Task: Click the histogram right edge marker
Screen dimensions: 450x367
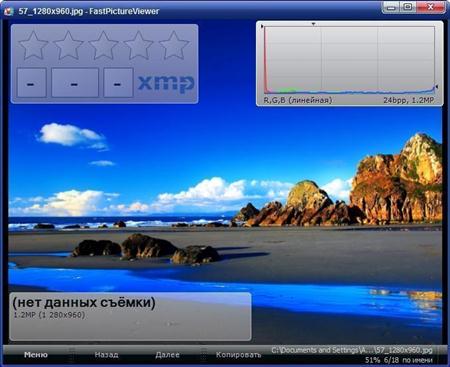Action: (x=437, y=87)
